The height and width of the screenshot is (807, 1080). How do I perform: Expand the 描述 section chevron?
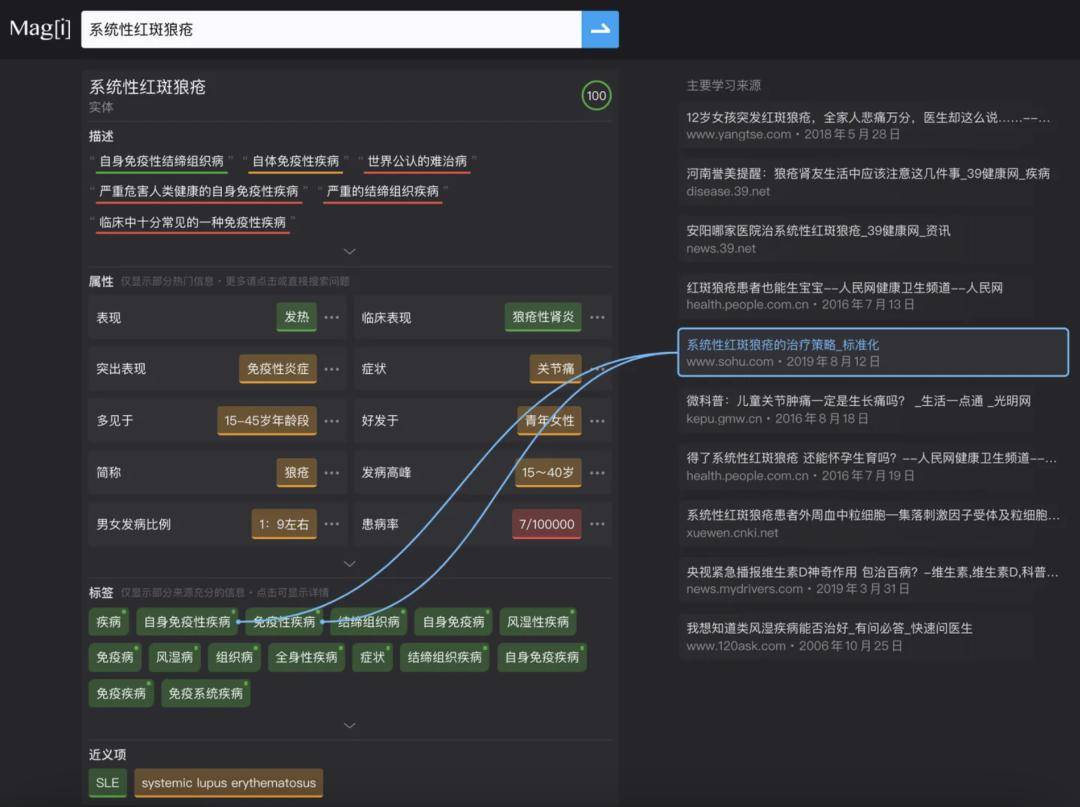click(349, 252)
